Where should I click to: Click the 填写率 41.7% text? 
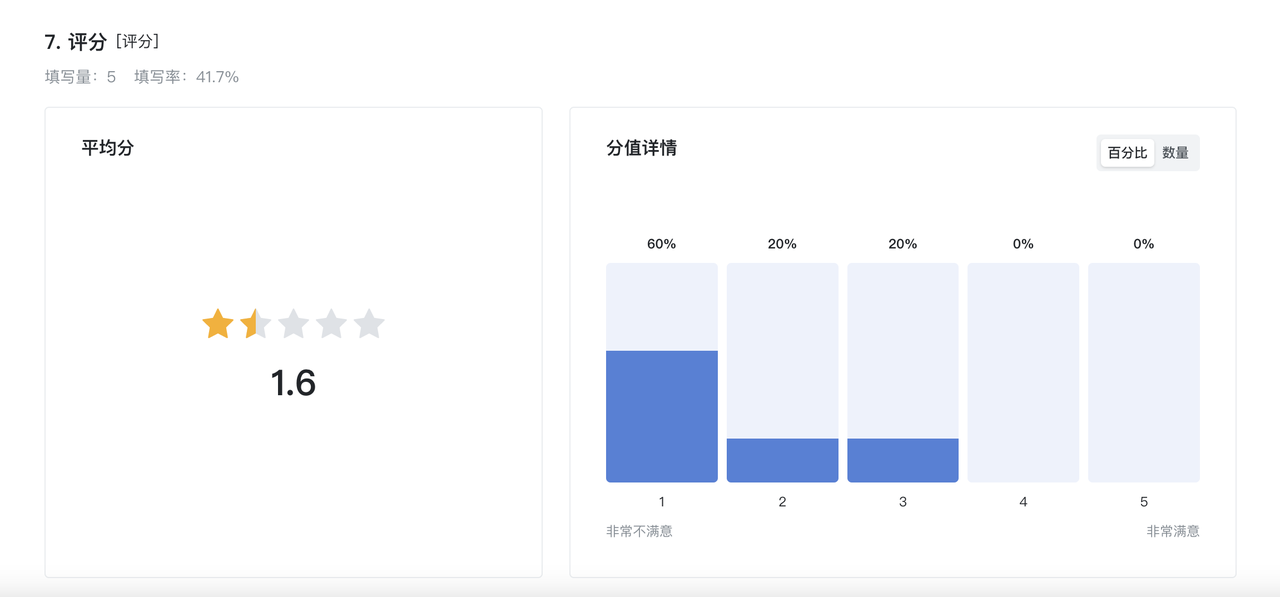(187, 76)
